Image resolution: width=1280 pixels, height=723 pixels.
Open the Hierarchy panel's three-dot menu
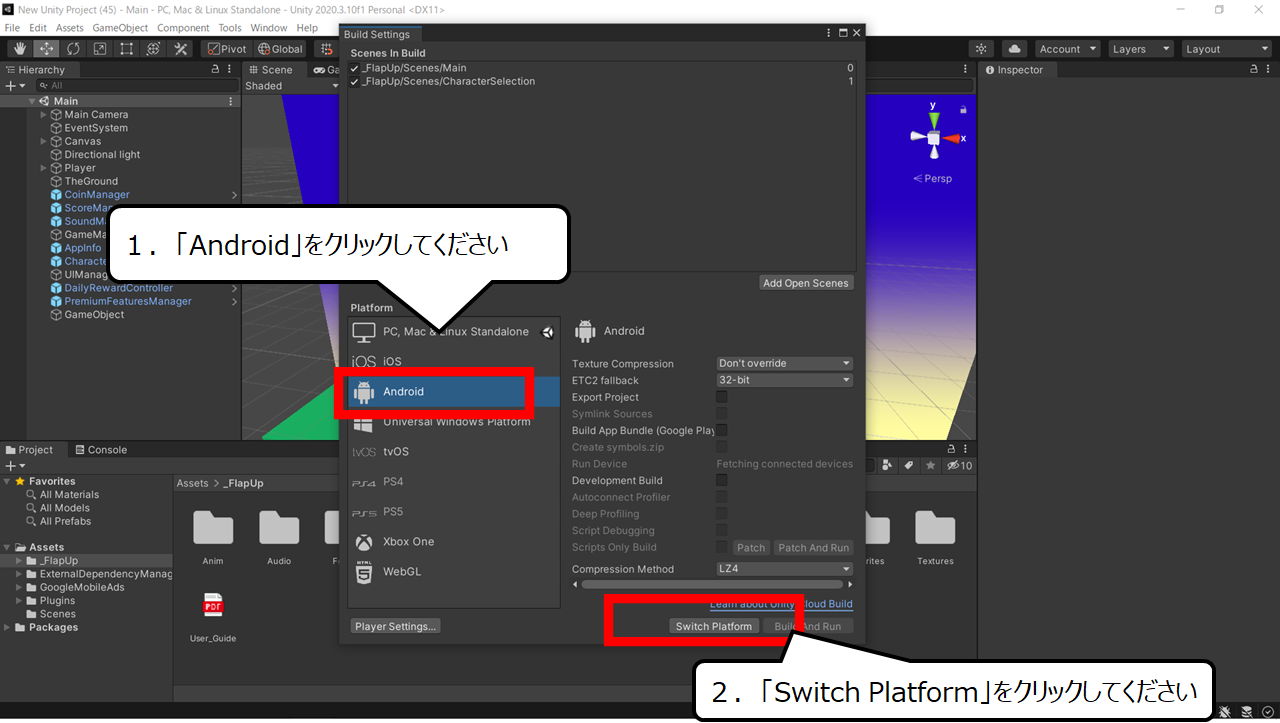[x=231, y=70]
